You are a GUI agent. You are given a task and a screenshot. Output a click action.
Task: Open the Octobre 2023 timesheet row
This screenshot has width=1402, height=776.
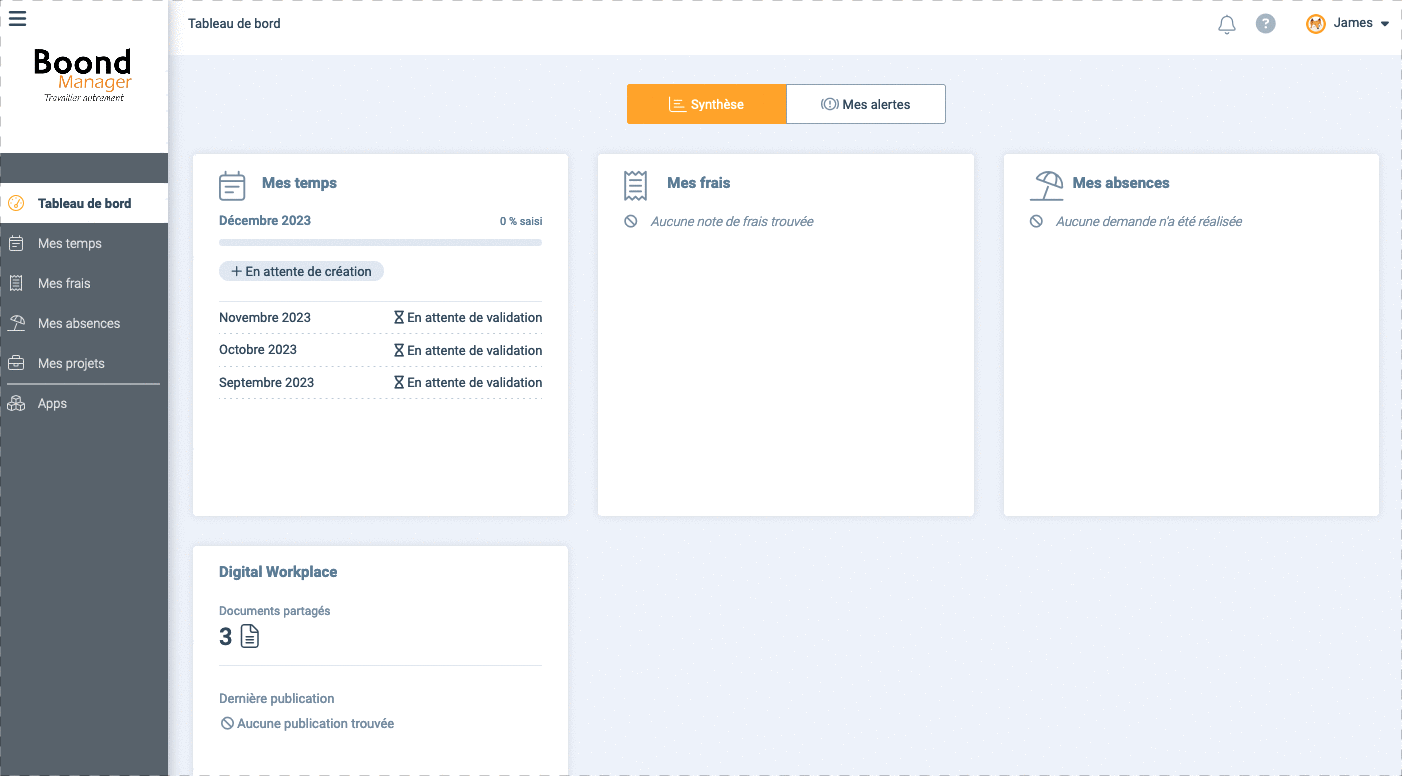coord(380,350)
